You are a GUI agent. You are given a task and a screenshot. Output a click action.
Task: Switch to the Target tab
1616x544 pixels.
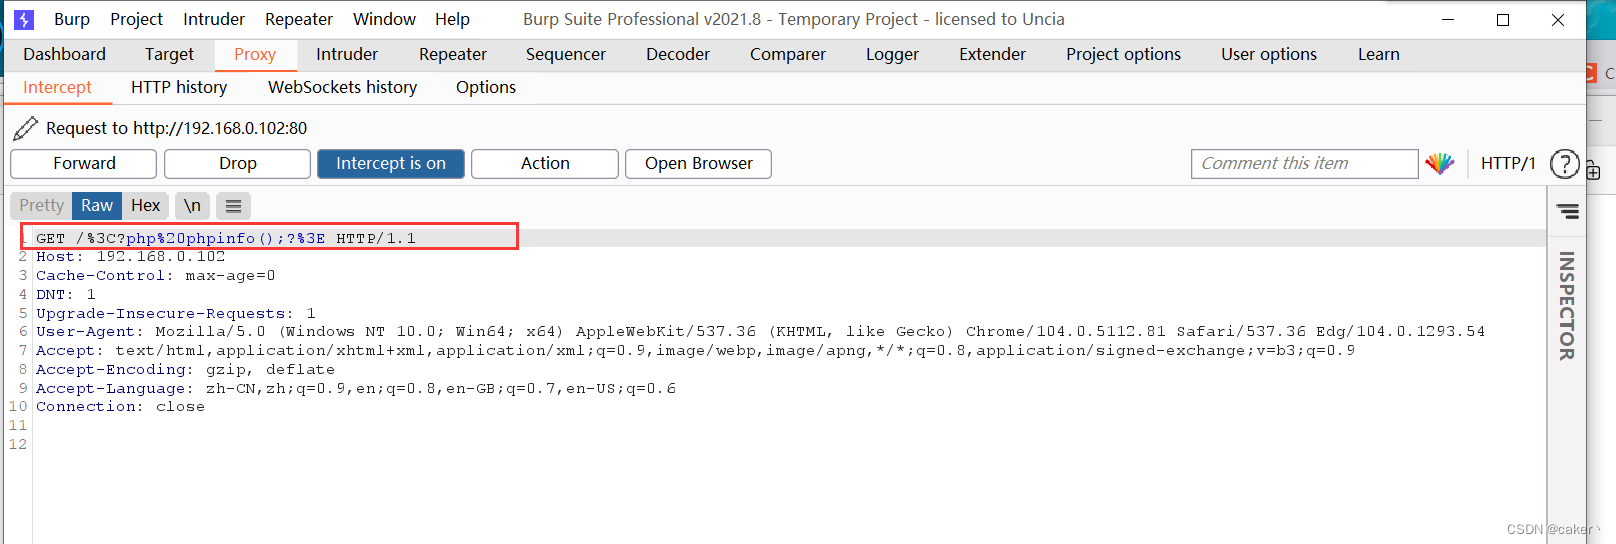(169, 55)
